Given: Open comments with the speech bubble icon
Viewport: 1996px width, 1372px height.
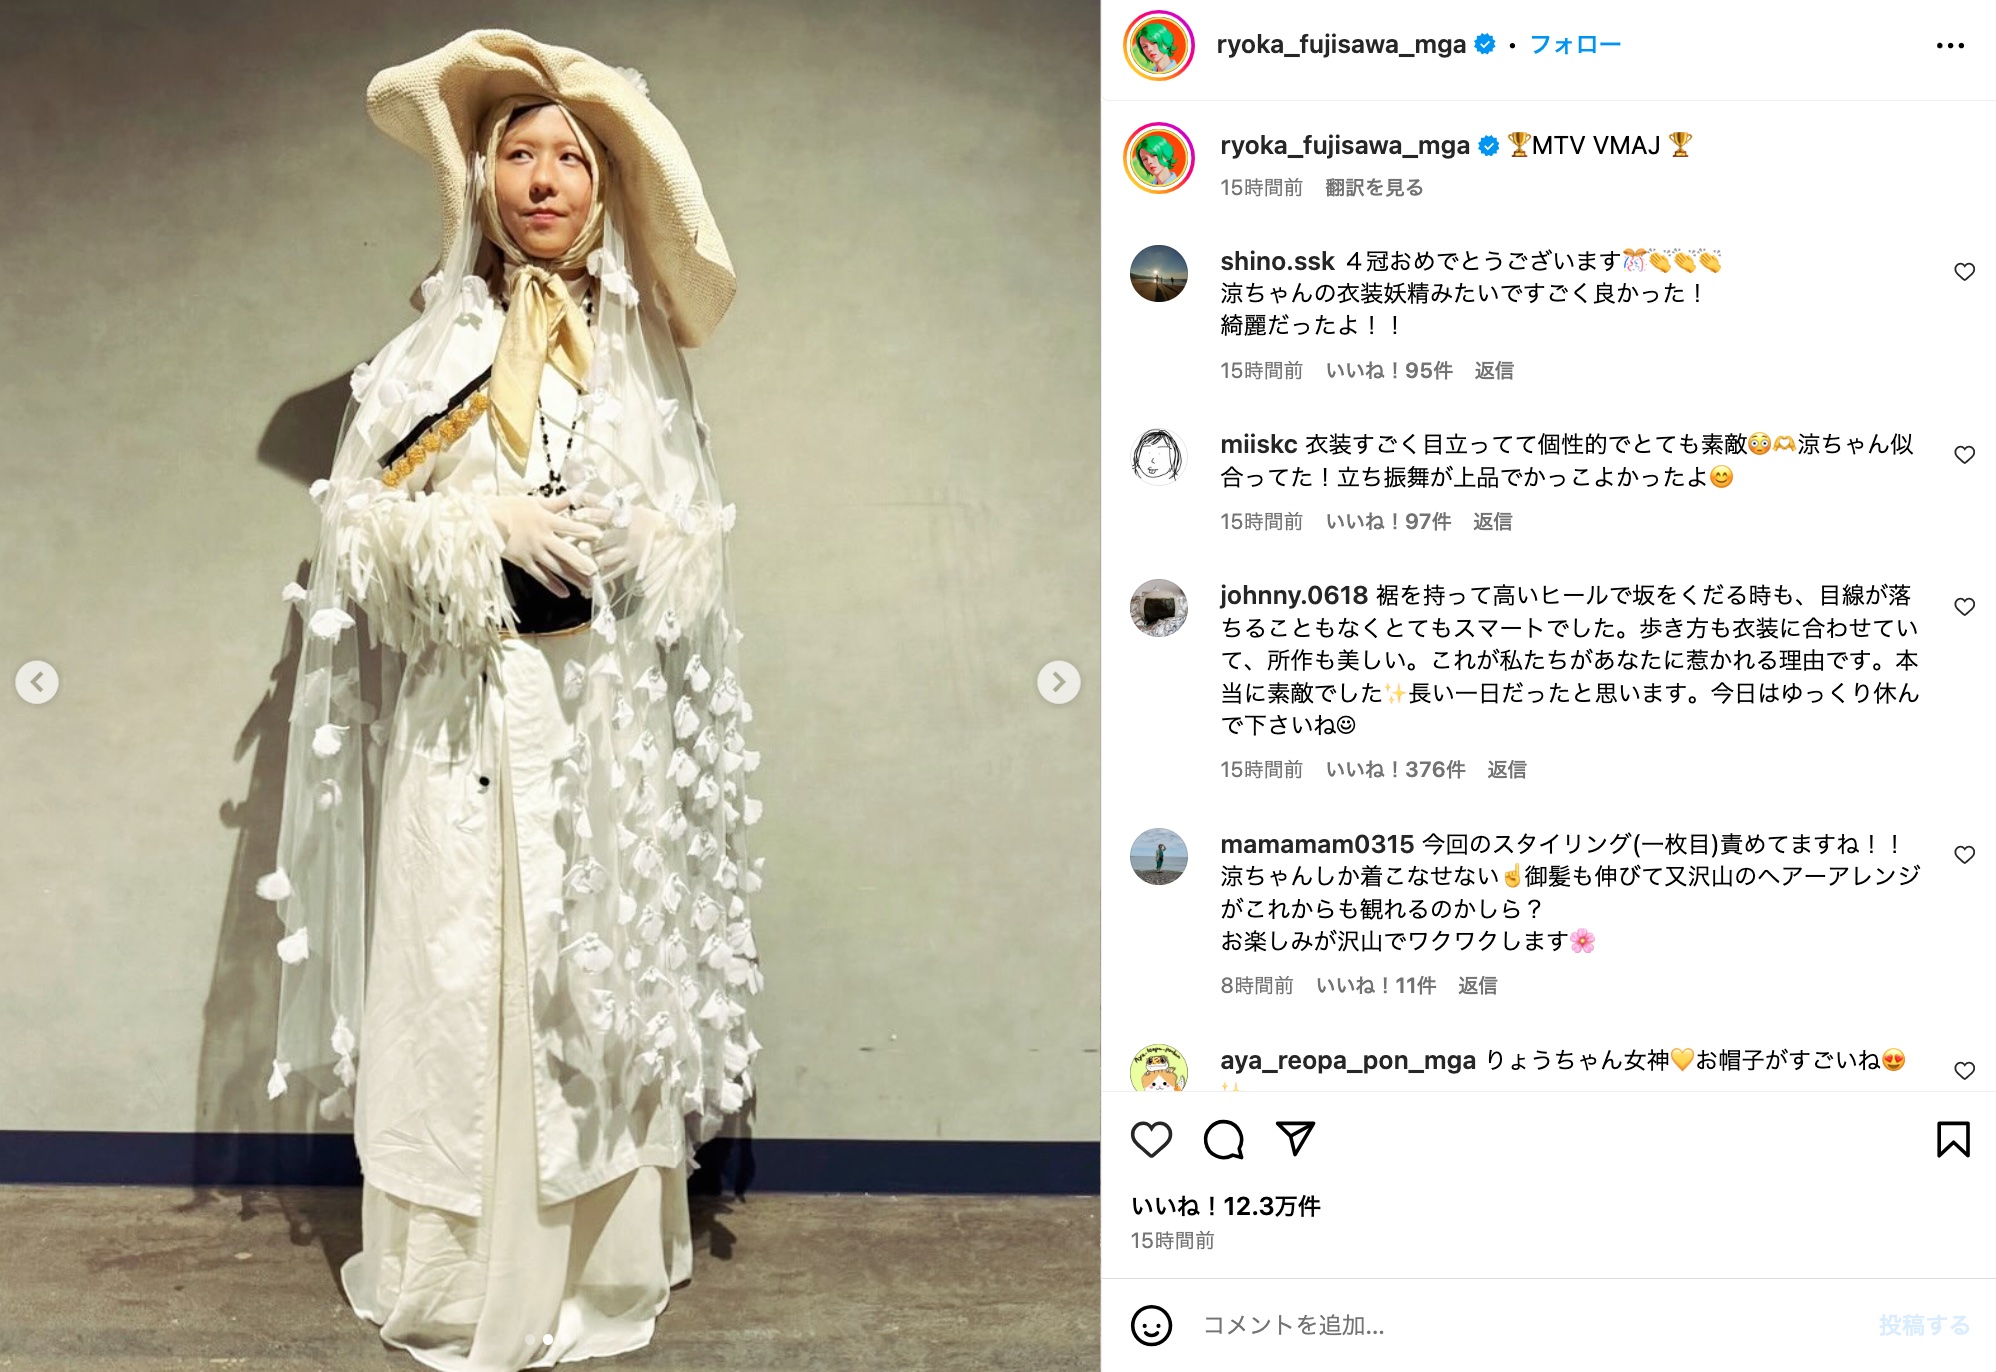Looking at the screenshot, I should (x=1223, y=1139).
